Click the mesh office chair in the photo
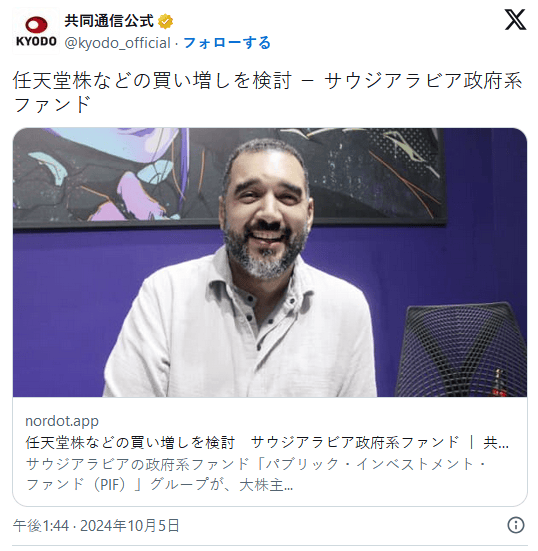 461,350
